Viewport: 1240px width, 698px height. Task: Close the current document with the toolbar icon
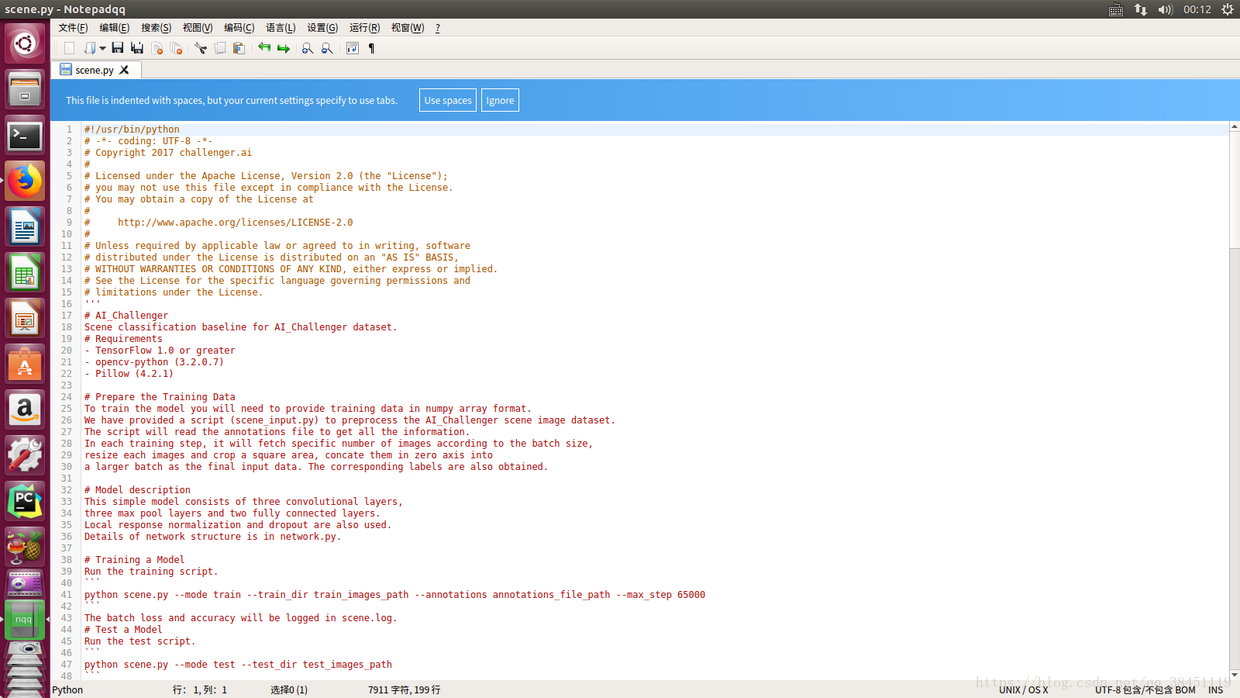157,48
